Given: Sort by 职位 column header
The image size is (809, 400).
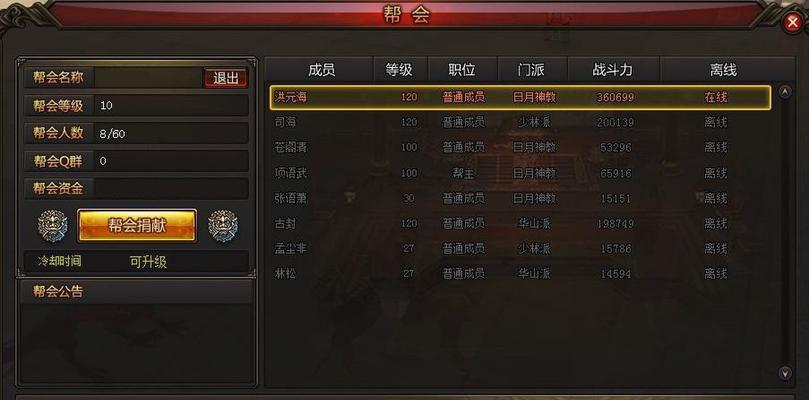Looking at the screenshot, I should point(462,70).
